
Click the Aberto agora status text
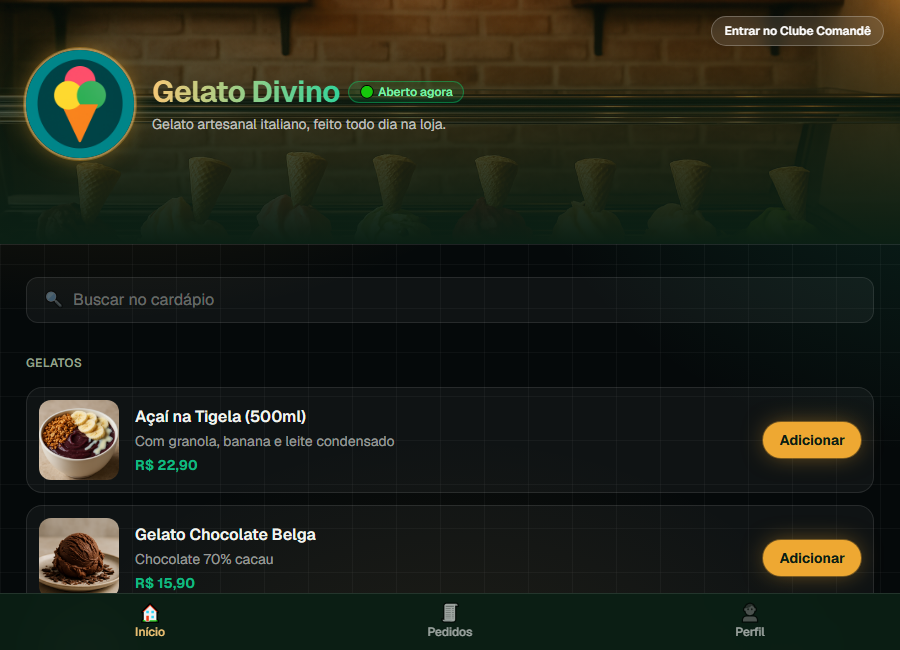415,92
